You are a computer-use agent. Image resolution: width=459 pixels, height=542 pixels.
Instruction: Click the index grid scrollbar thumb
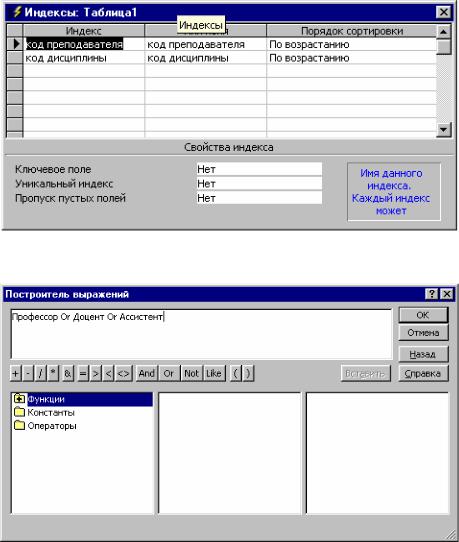tap(444, 47)
